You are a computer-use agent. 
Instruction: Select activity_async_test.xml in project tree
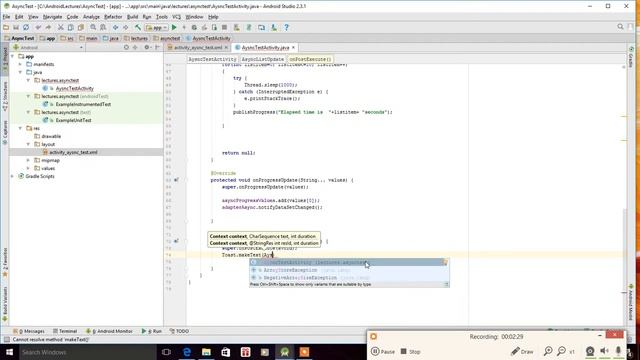[x=73, y=152]
